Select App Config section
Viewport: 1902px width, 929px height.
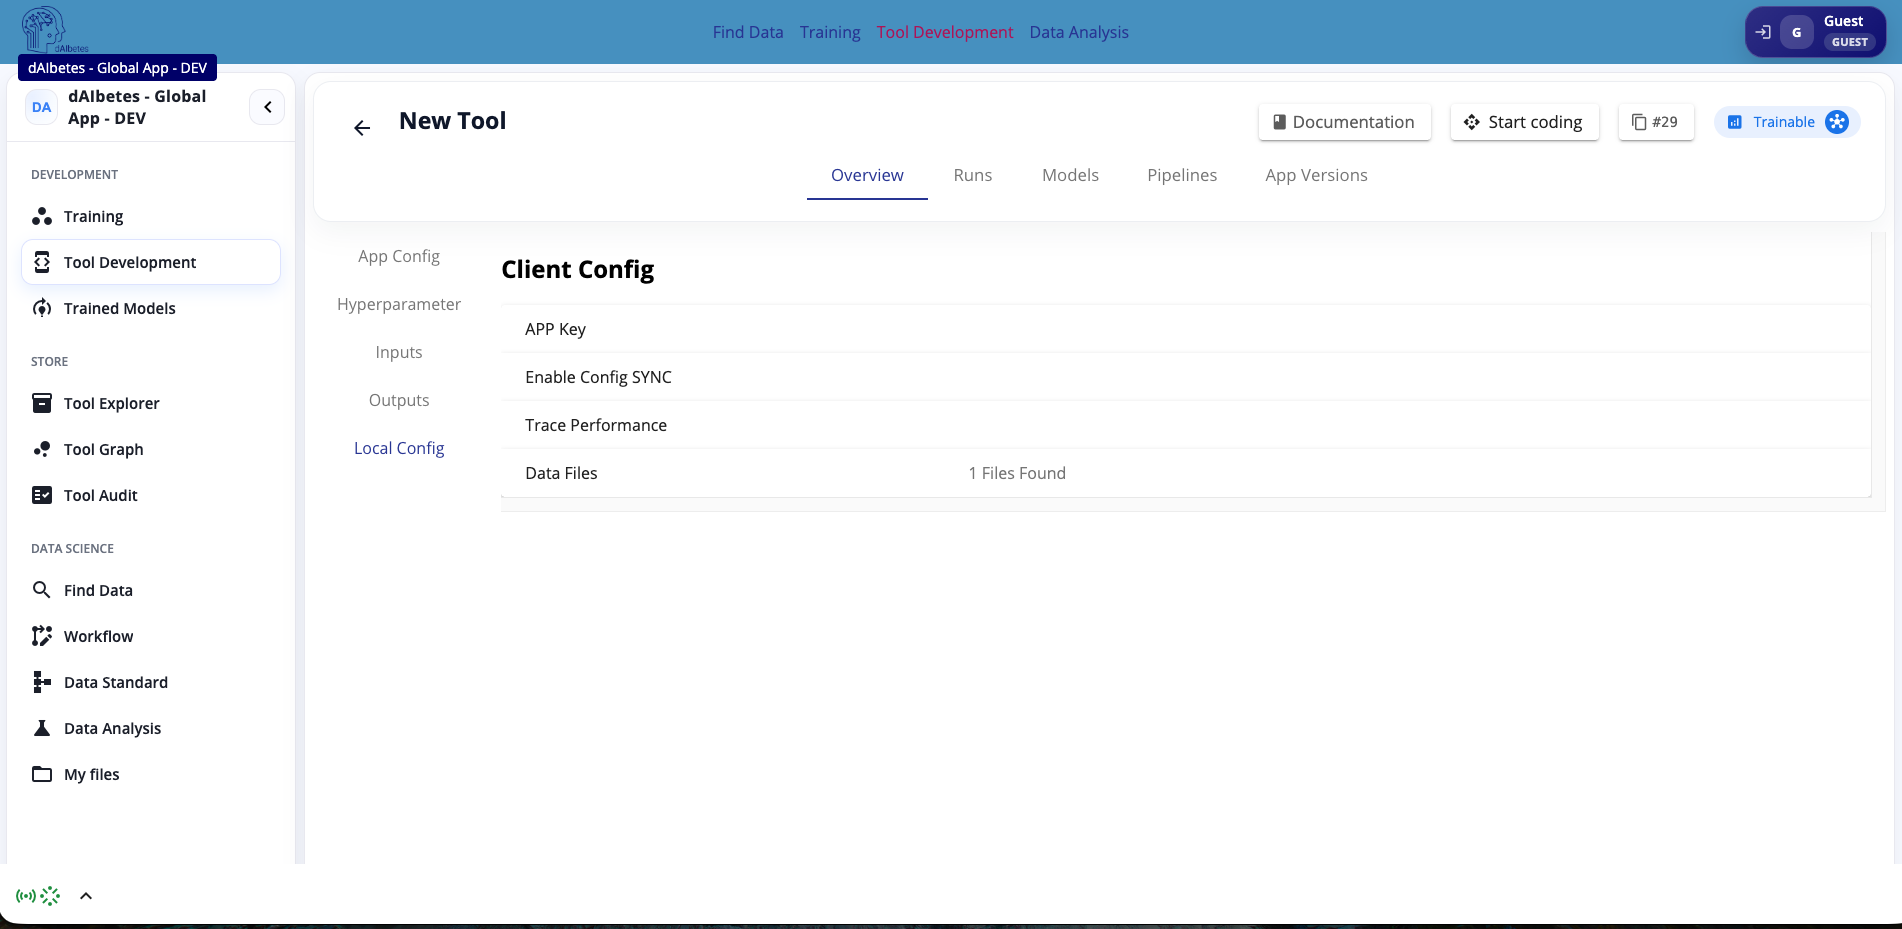[399, 256]
